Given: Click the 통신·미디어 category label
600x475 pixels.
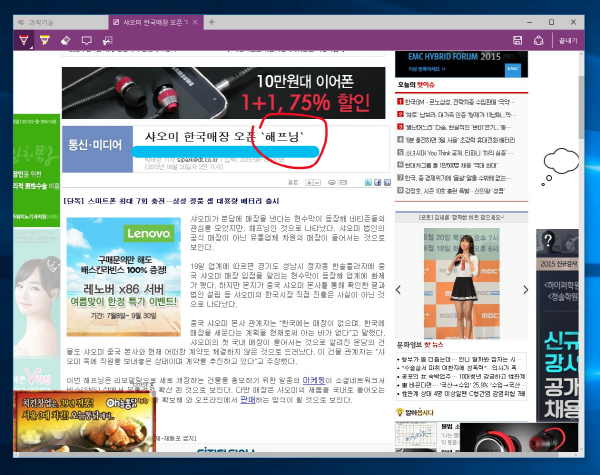Looking at the screenshot, I should (97, 149).
